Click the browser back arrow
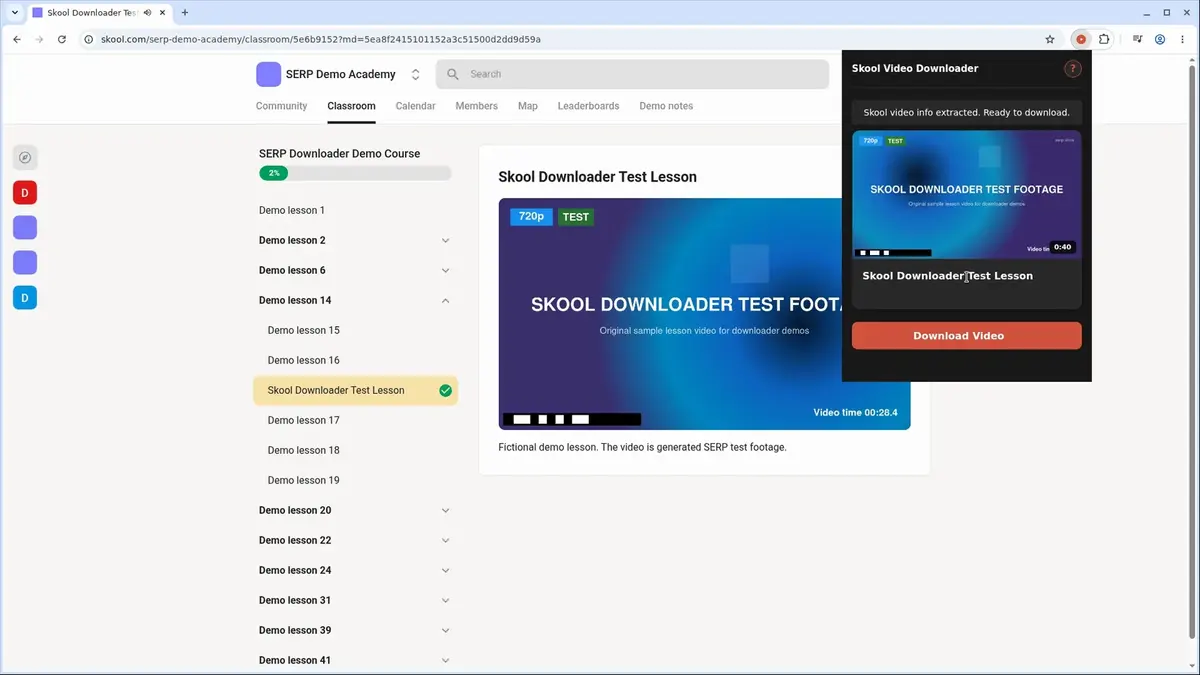The width and height of the screenshot is (1200, 675). (17, 39)
